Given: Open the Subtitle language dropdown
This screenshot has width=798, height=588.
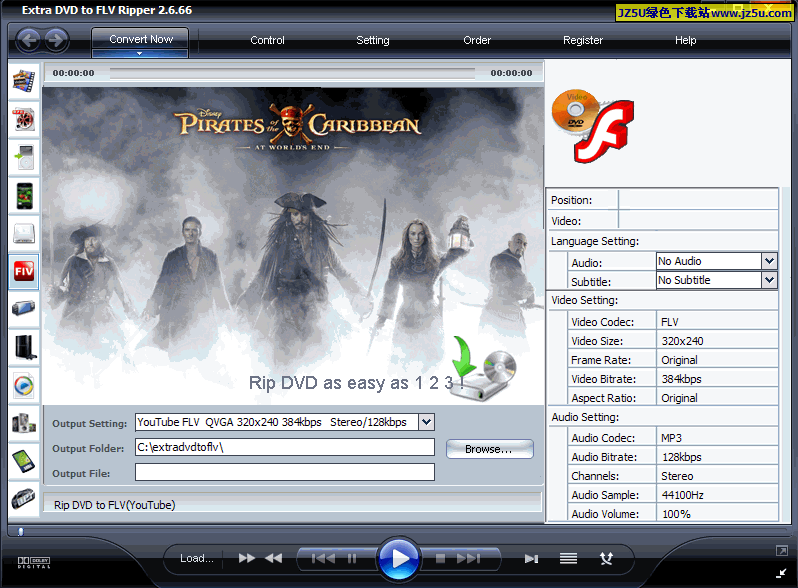Looking at the screenshot, I should [x=769, y=280].
